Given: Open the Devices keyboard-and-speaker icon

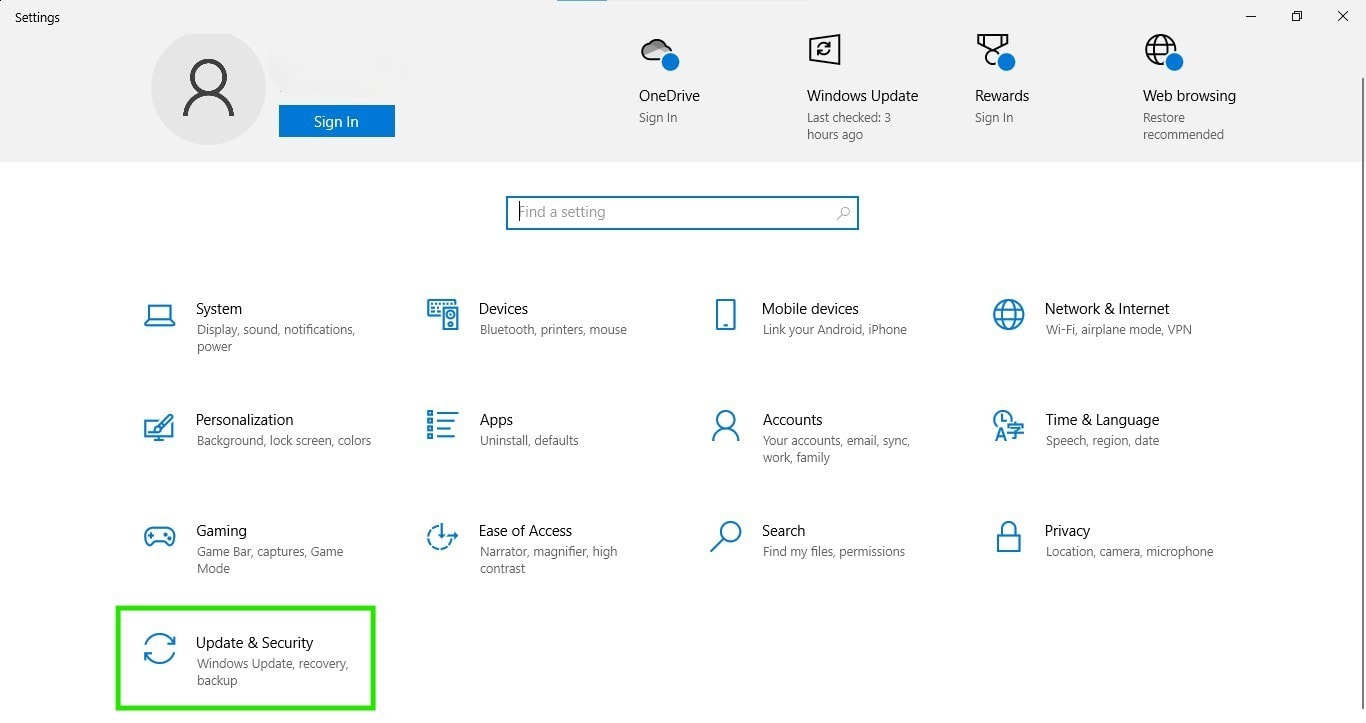Looking at the screenshot, I should [442, 314].
